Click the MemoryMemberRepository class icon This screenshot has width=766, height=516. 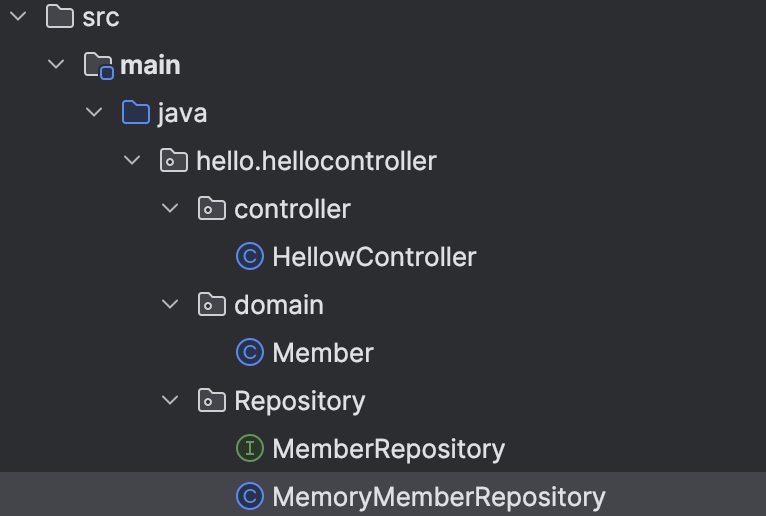click(x=249, y=497)
